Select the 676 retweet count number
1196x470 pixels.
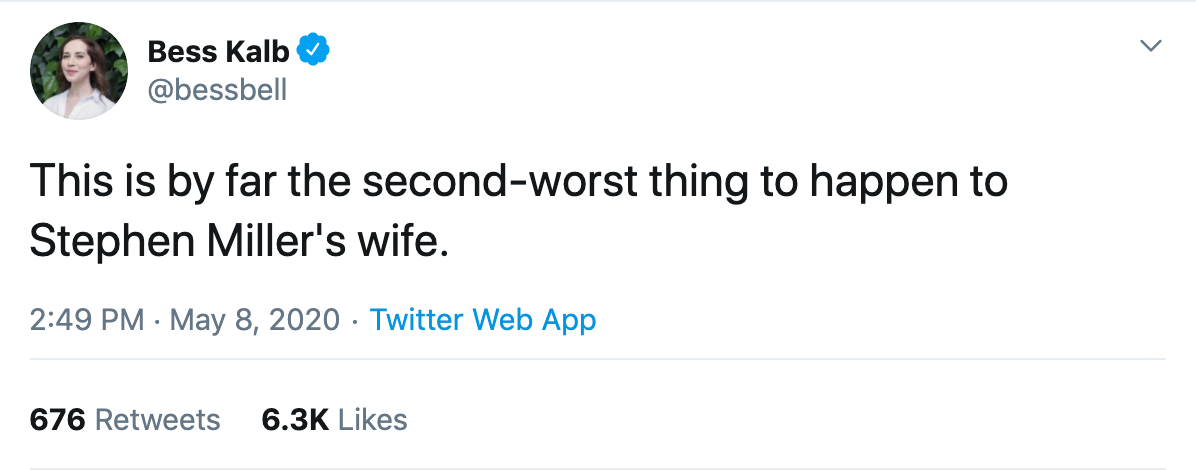click(58, 419)
